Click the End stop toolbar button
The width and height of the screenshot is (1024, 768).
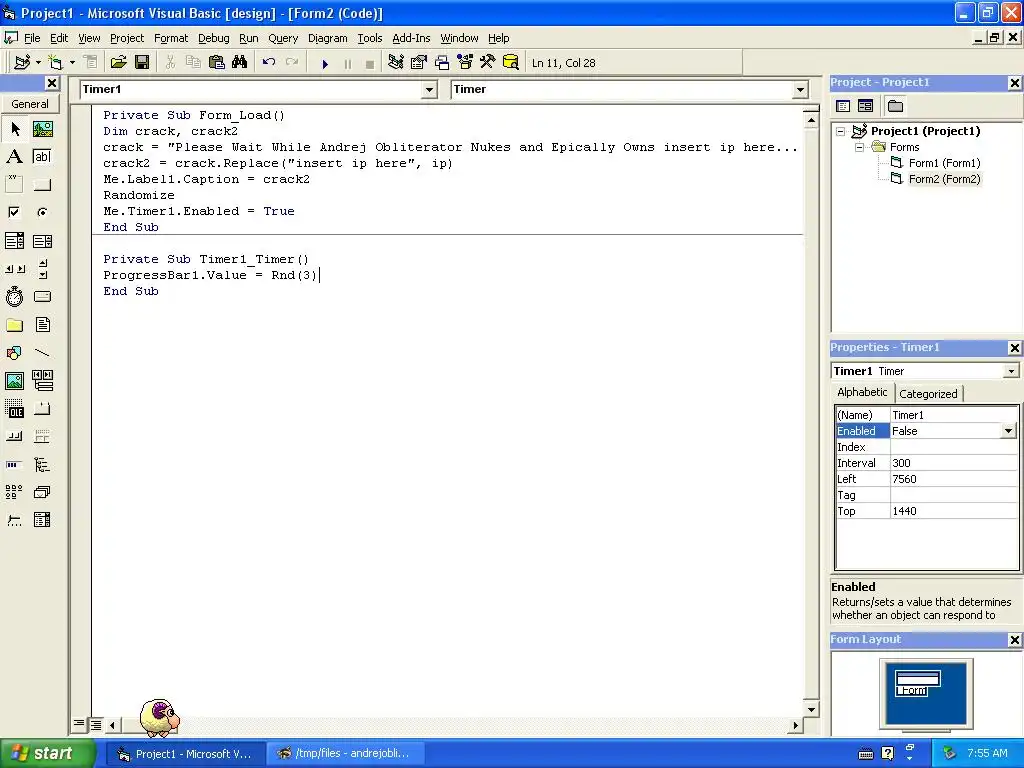370,63
